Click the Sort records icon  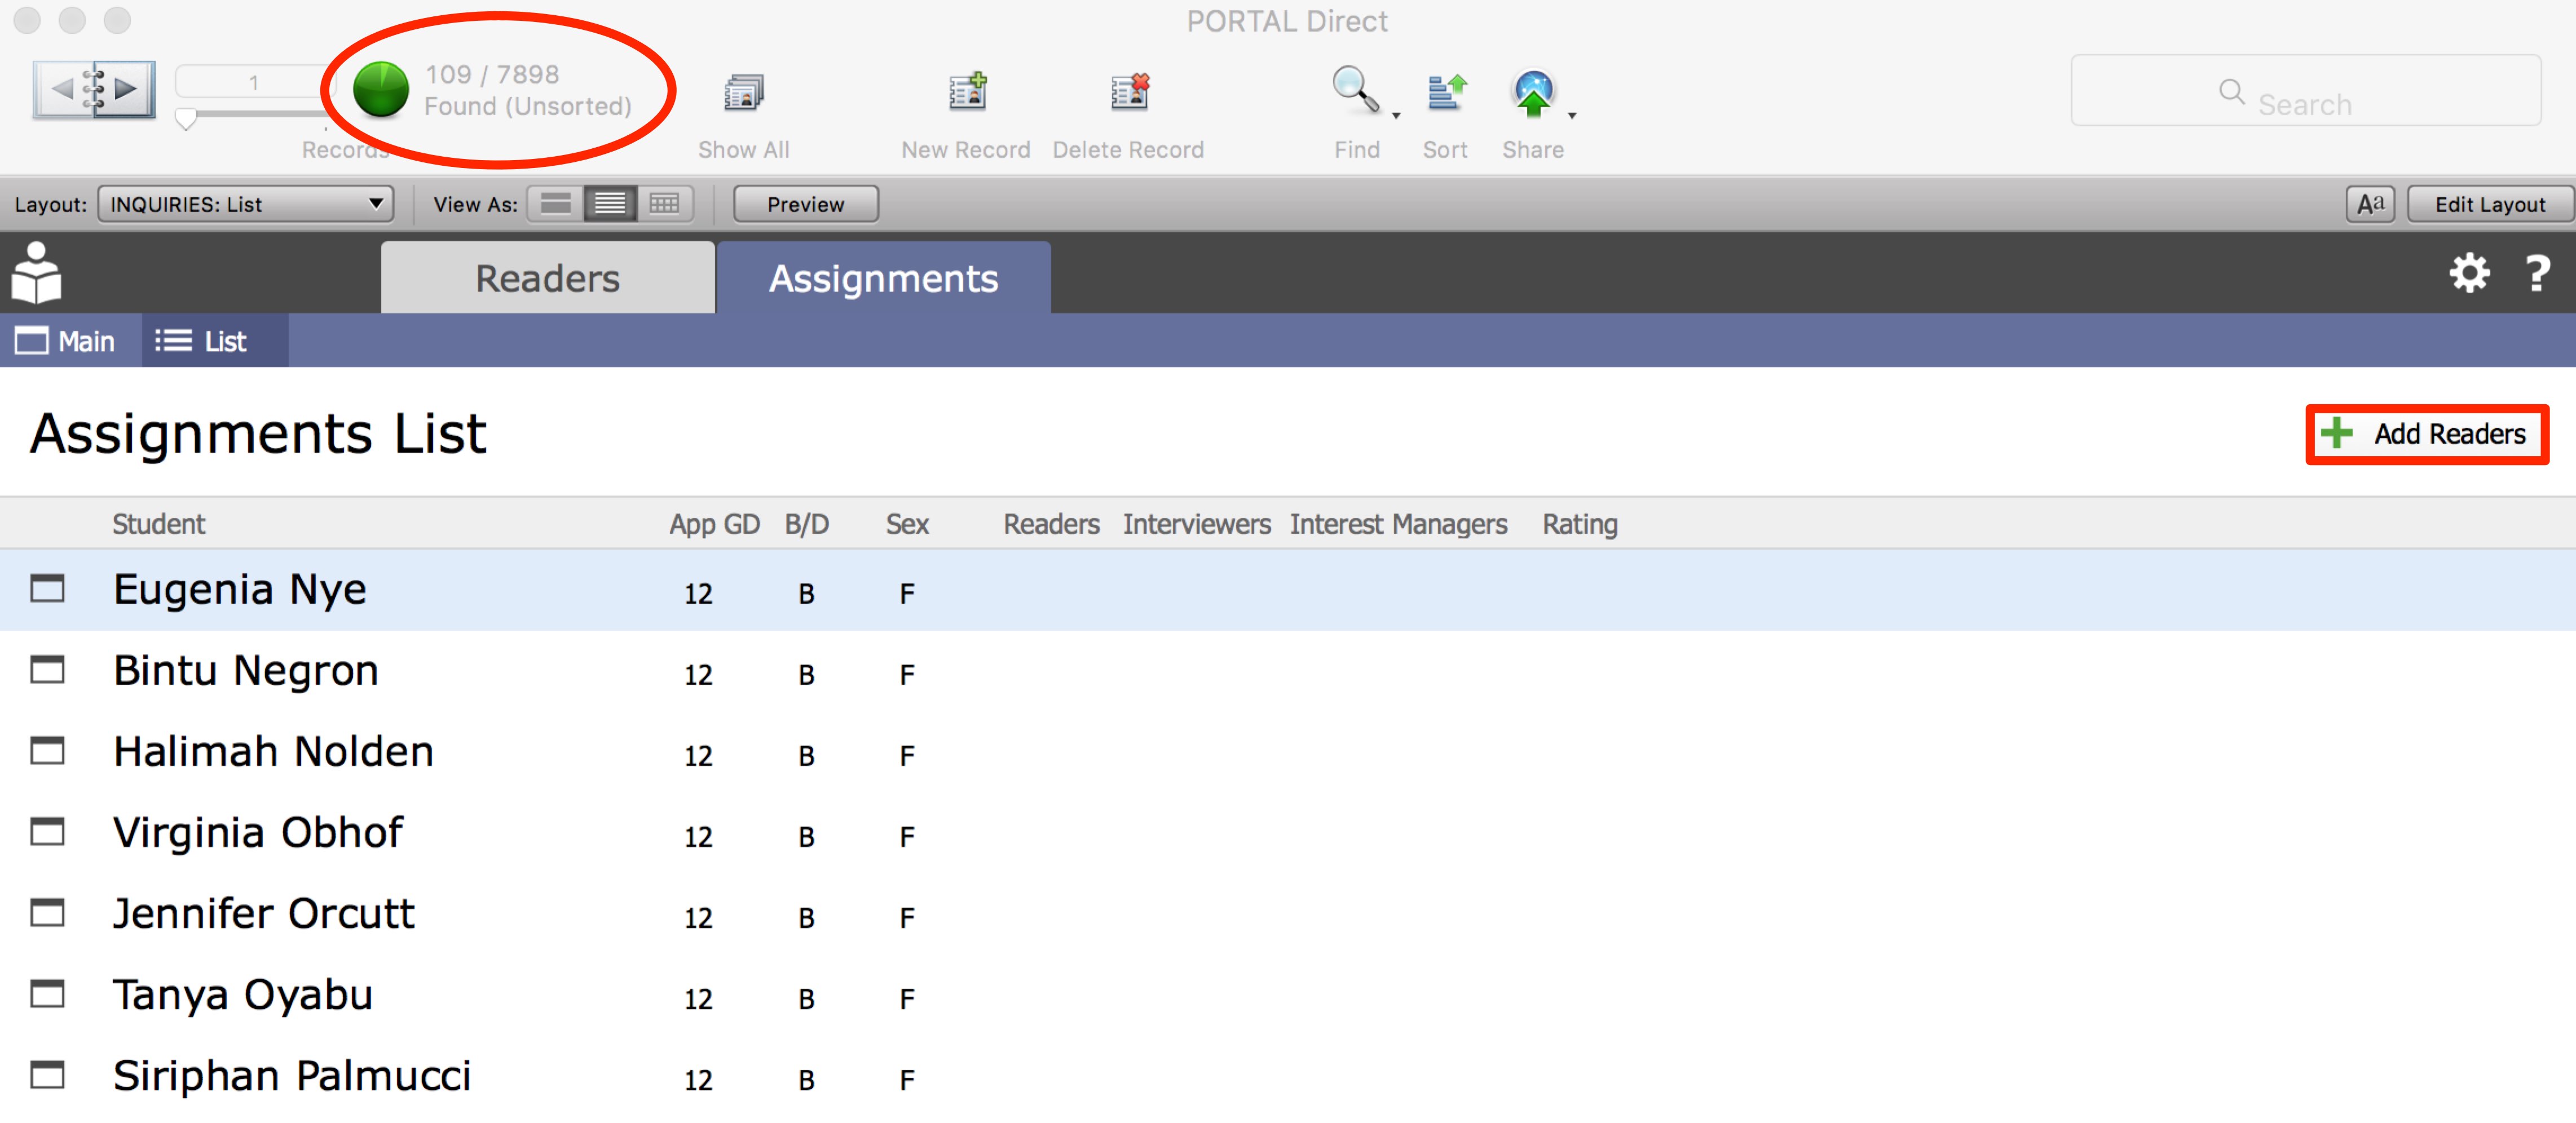tap(1445, 93)
